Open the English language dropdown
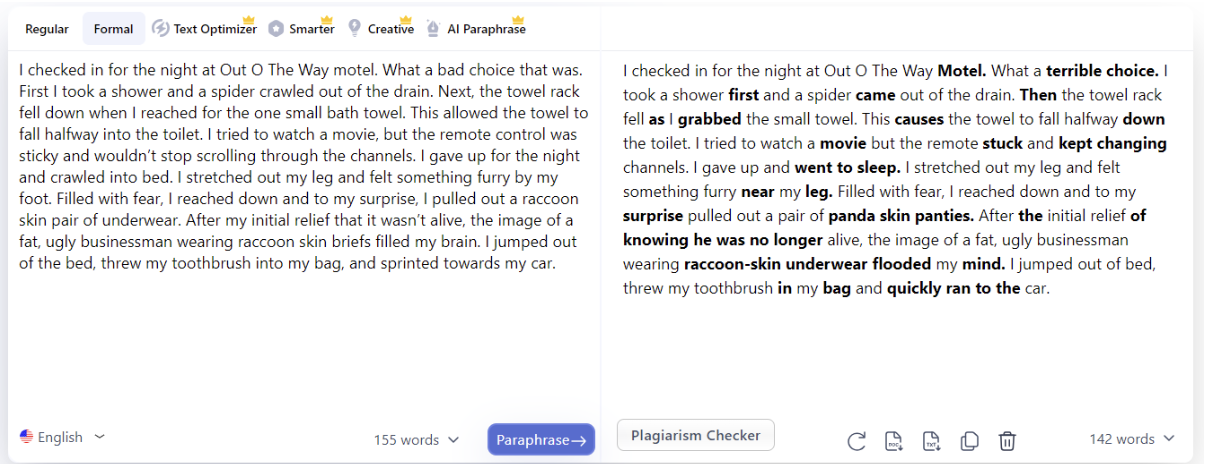 click(x=64, y=437)
